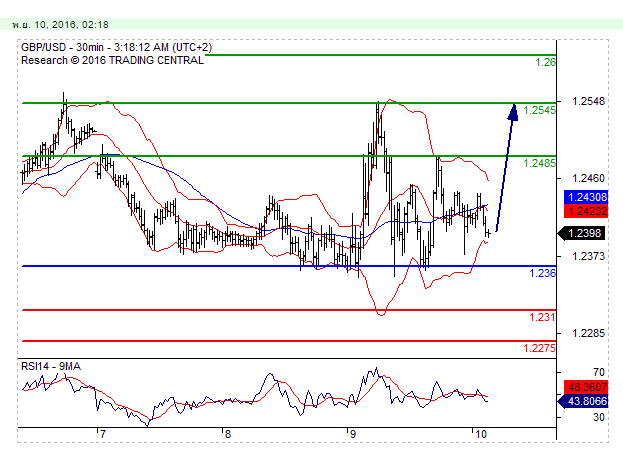Click the red 1.2275 support label
623x457 pixels.
540,348
